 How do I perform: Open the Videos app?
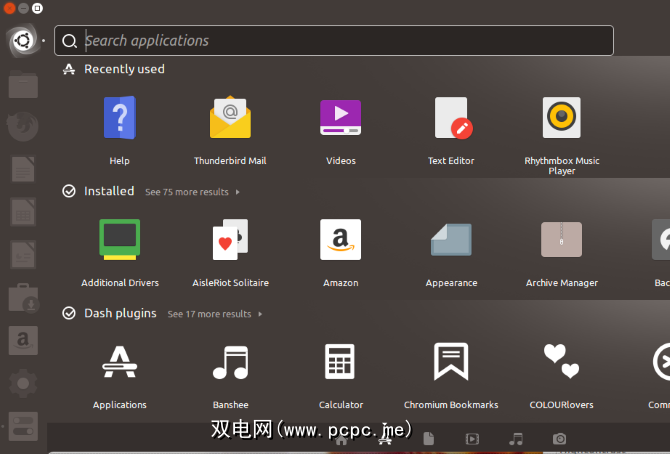[x=340, y=120]
